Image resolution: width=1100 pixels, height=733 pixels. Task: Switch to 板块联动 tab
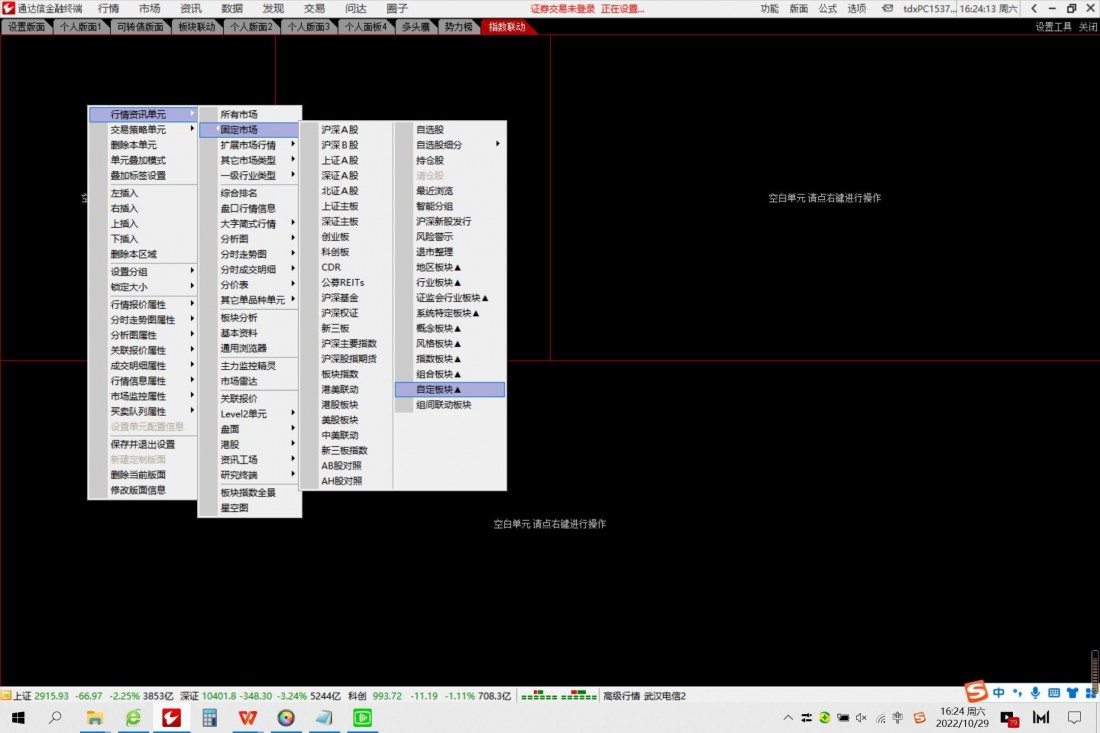click(196, 27)
